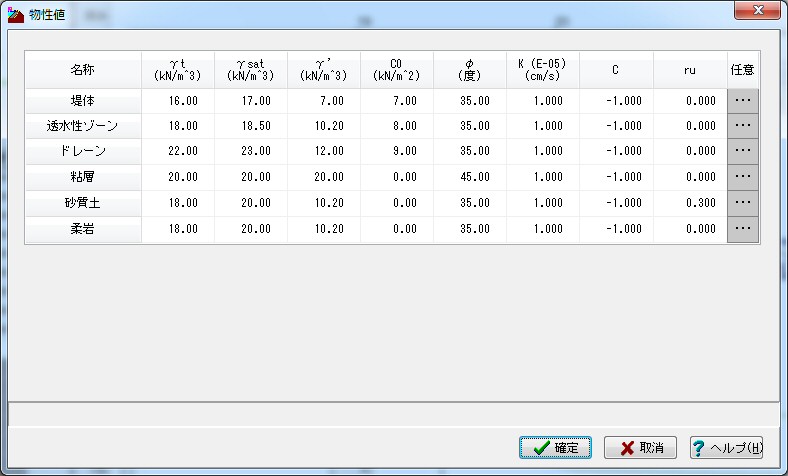
Task: Select the 柔岩 name cell
Action: [x=83, y=229]
